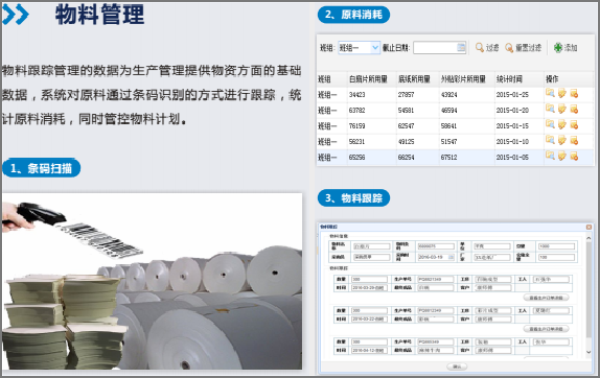Viewport: 600px width, 378px height.
Task: Click delete icon in 2015-01-15 row
Action: [x=574, y=125]
